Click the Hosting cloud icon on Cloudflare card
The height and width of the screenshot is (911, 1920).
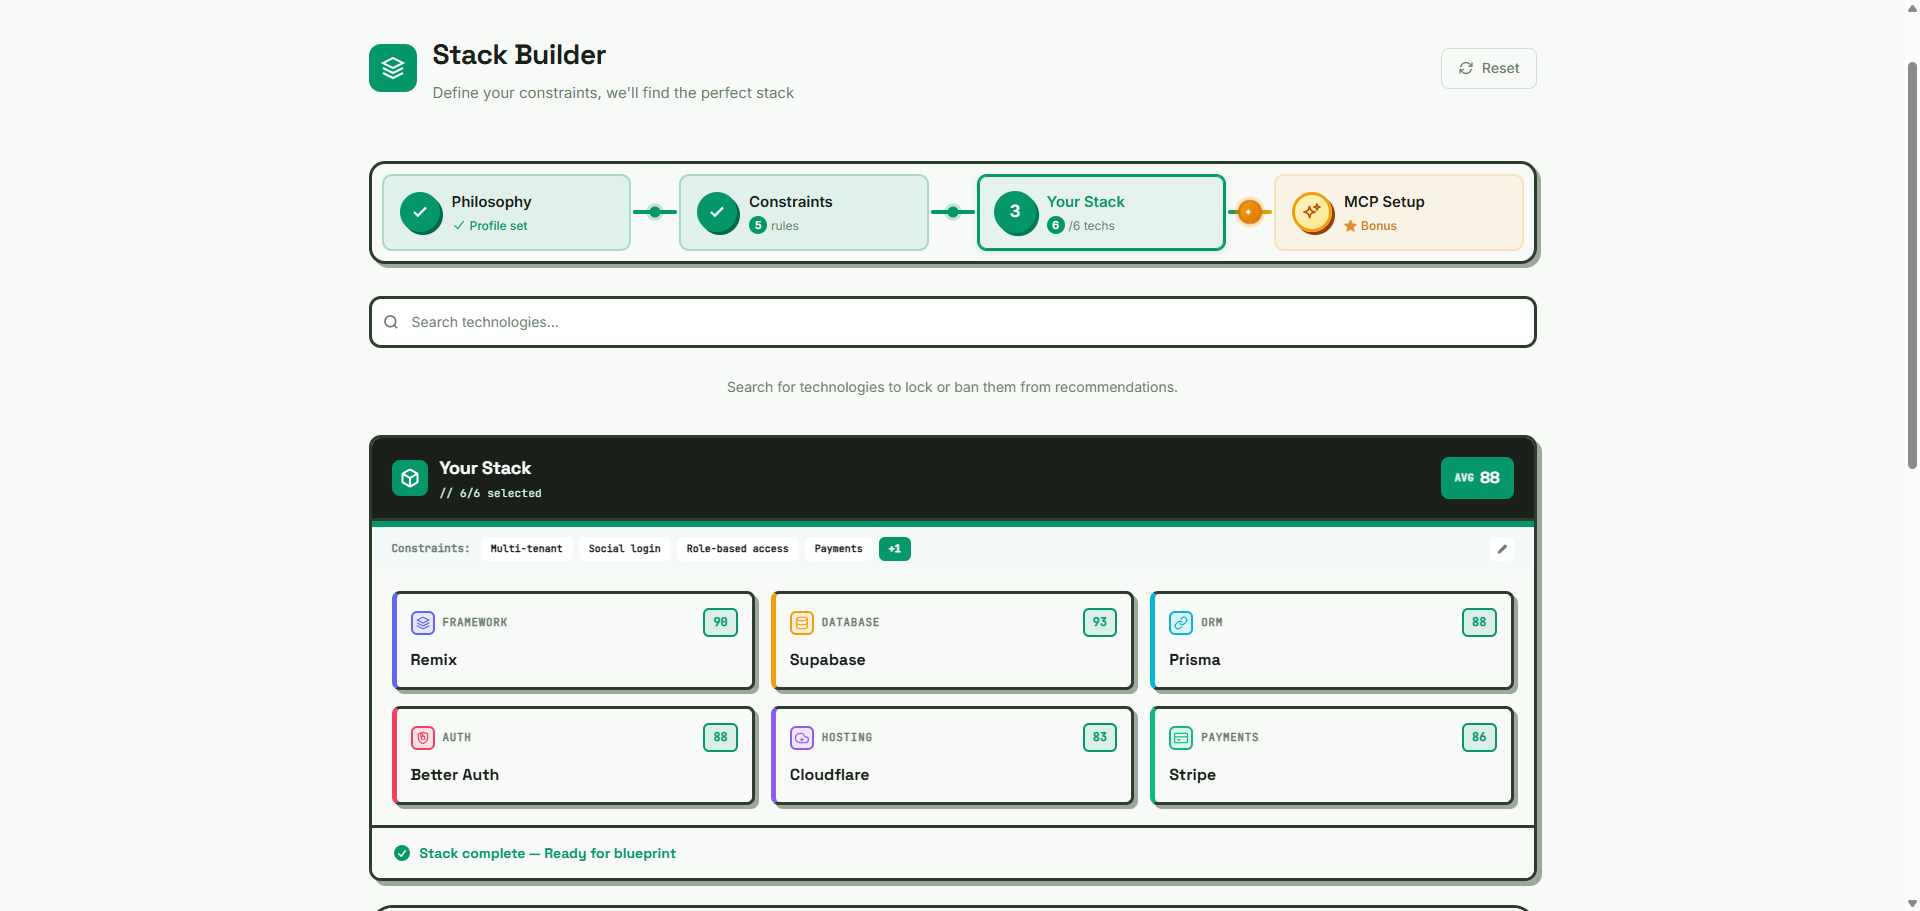801,737
